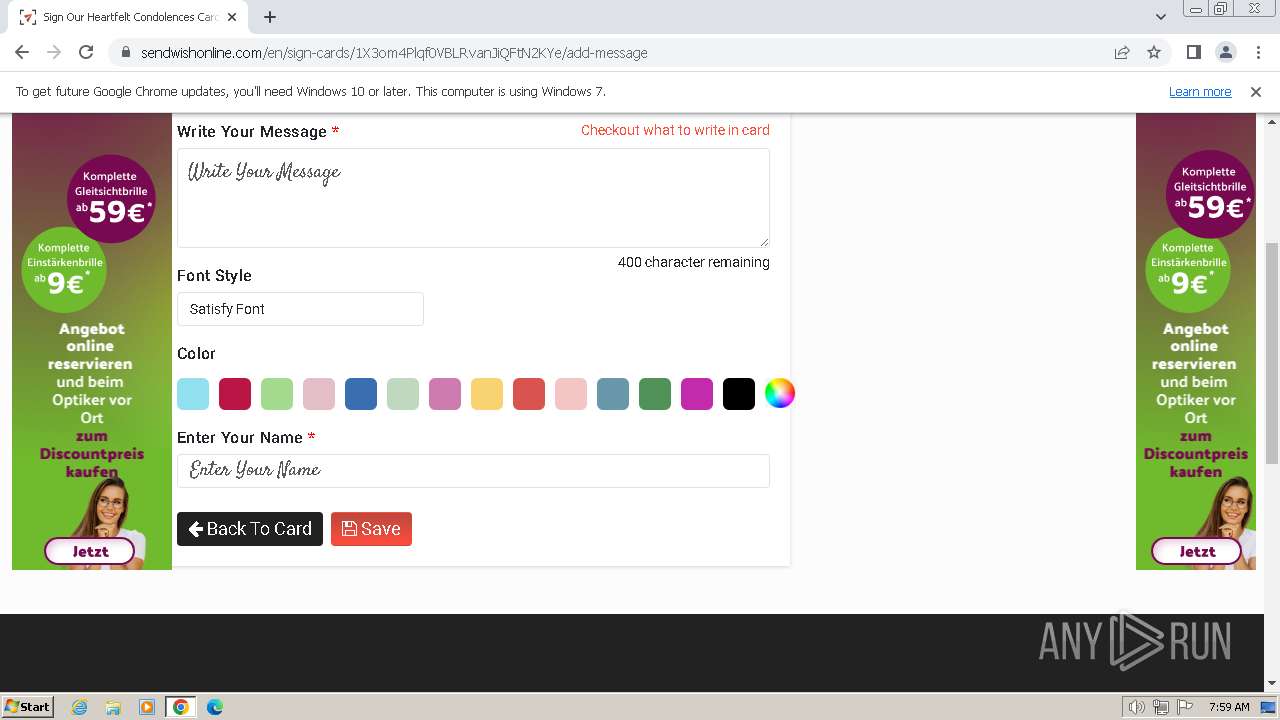Pick the royal blue color swatch

click(361, 394)
